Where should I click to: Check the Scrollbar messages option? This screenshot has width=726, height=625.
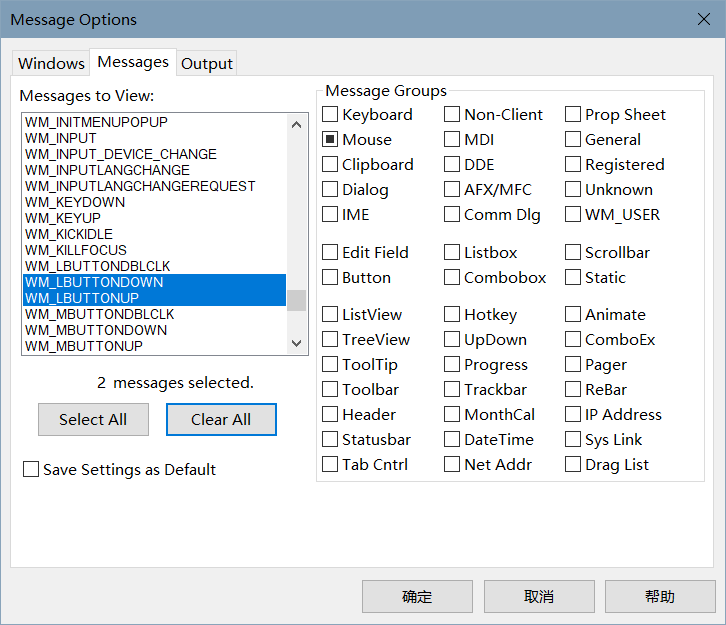click(574, 253)
